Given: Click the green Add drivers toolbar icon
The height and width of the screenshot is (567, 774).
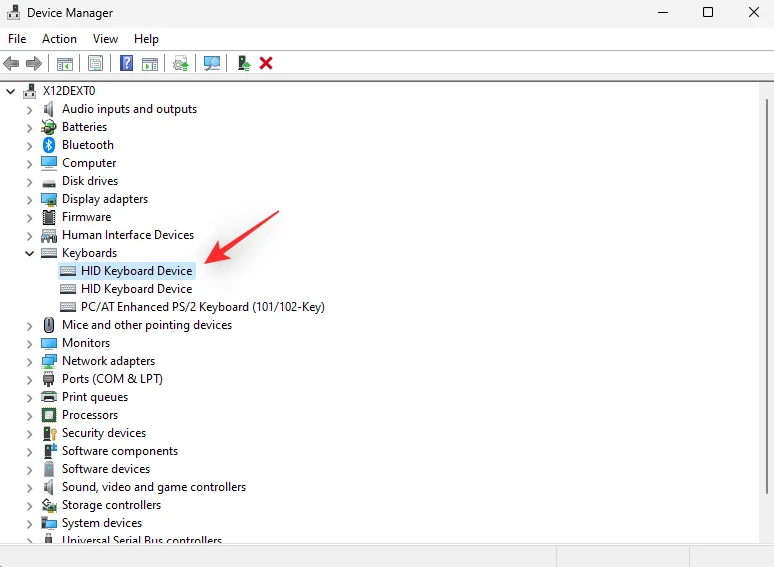Looking at the screenshot, I should click(243, 63).
